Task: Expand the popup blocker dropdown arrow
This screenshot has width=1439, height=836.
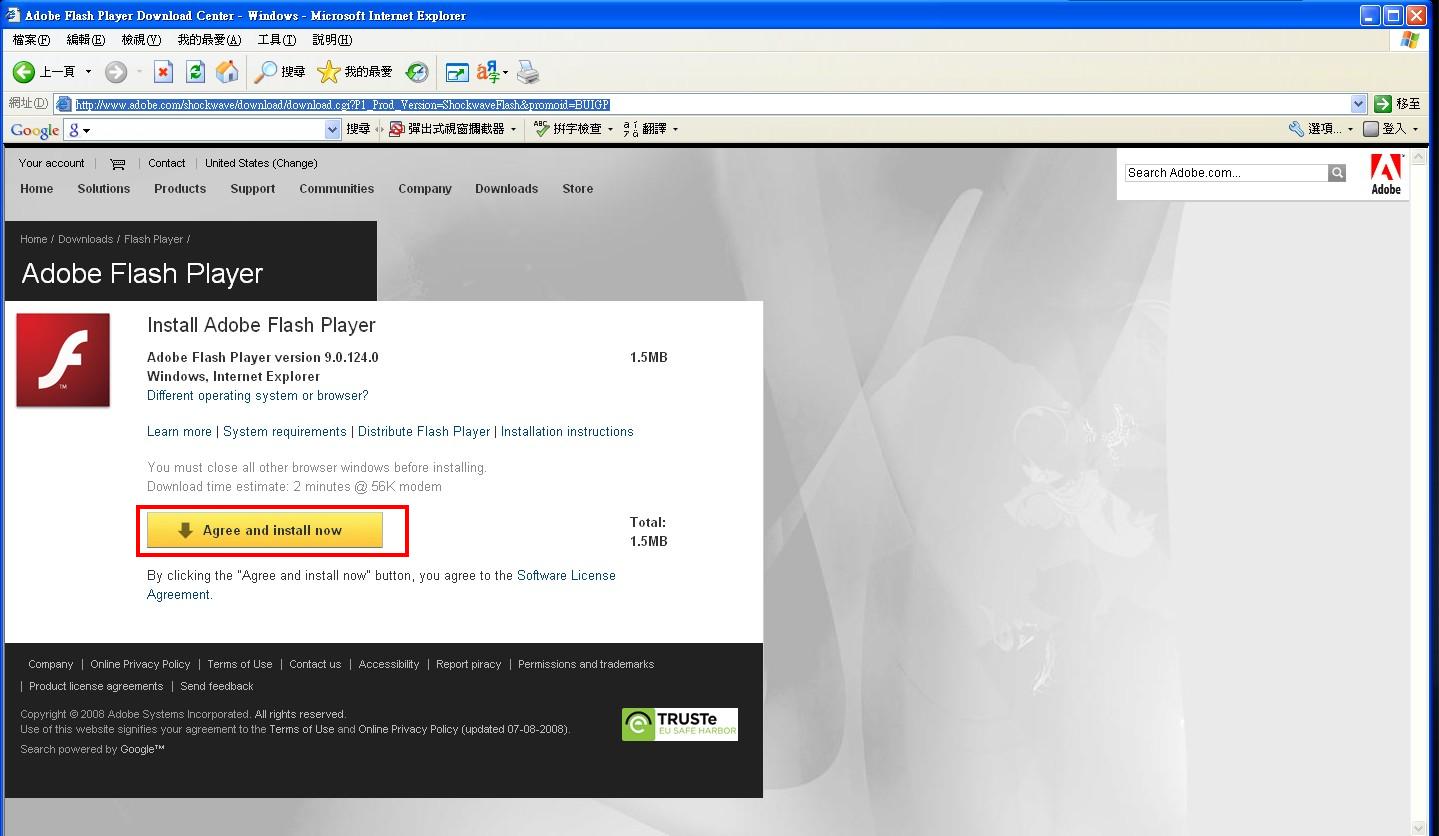Action: click(514, 129)
